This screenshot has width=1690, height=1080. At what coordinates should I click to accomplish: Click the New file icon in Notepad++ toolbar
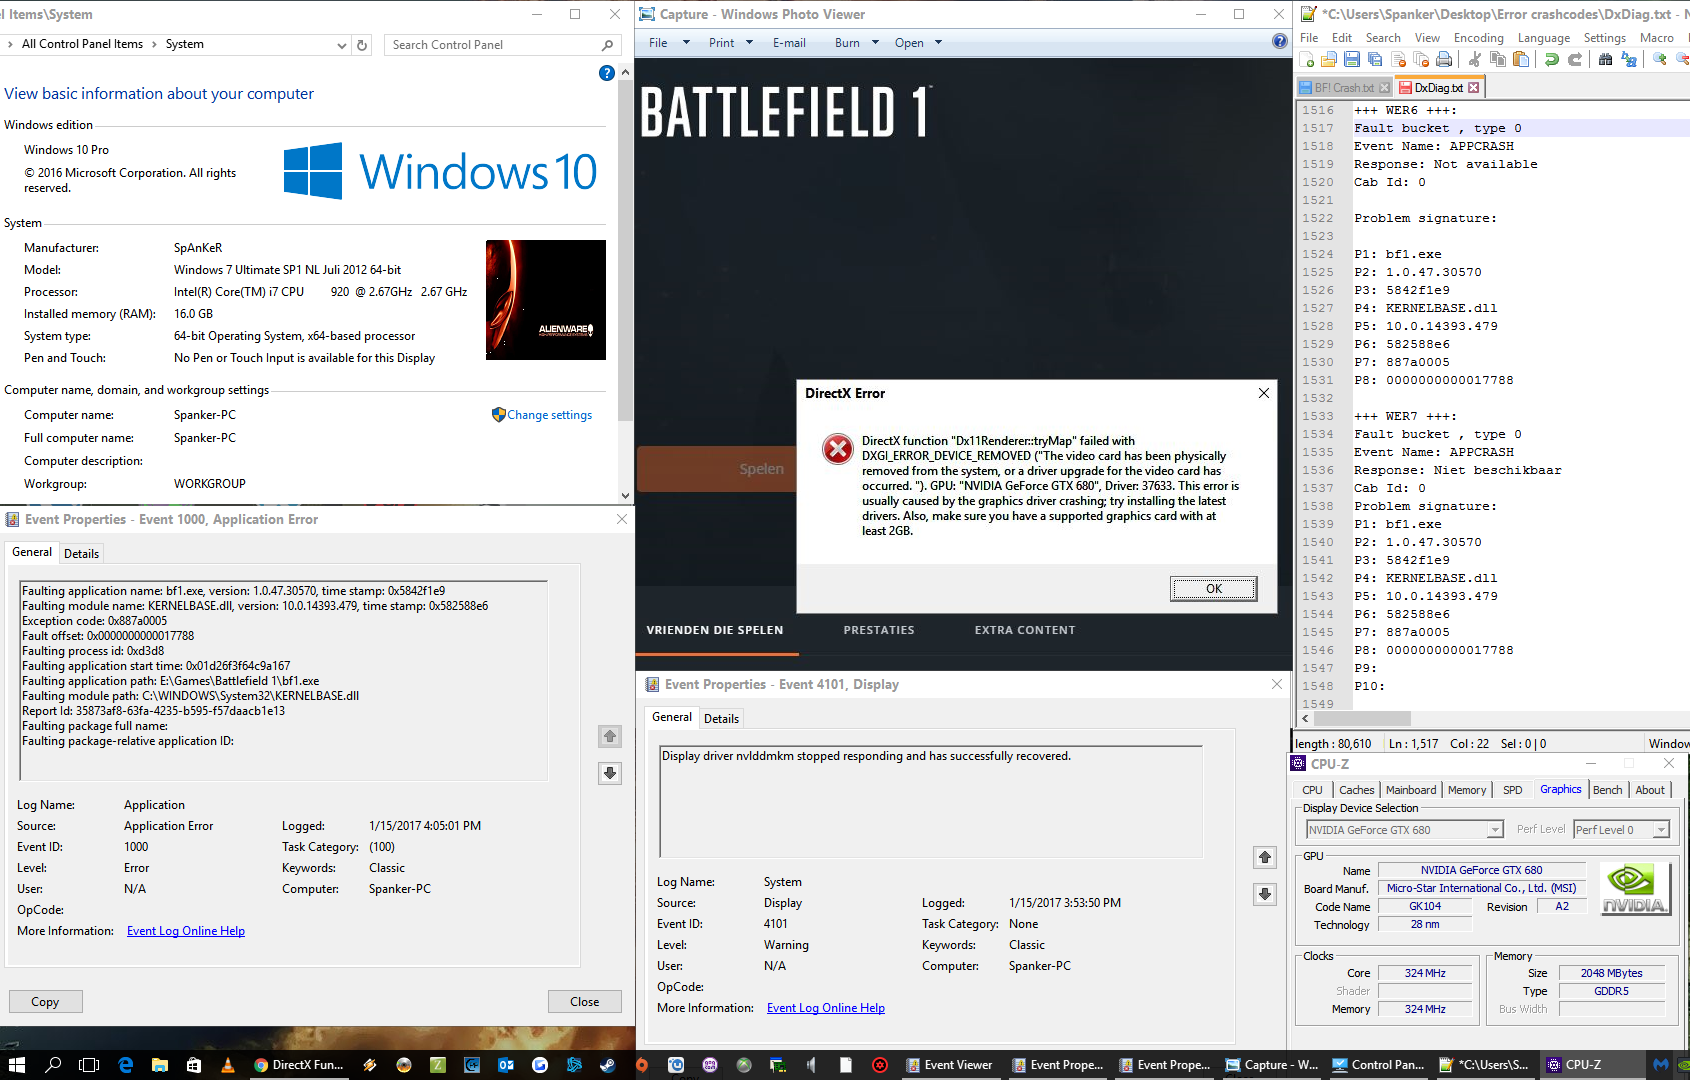point(1307,60)
